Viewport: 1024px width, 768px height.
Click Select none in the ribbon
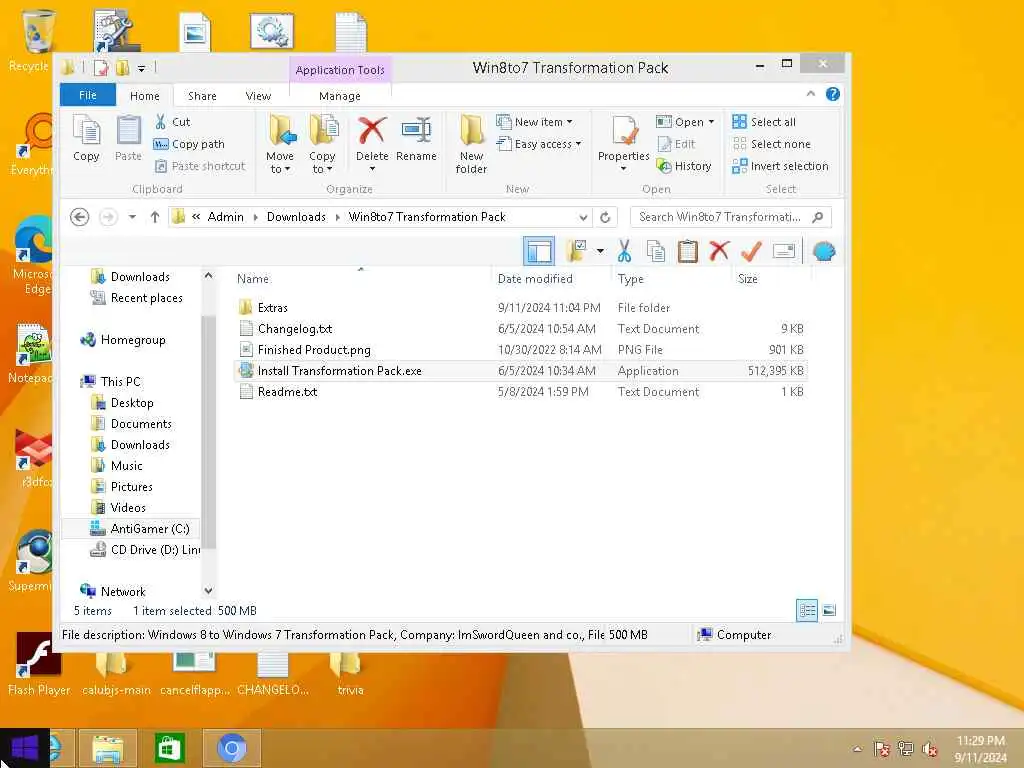[x=771, y=144]
